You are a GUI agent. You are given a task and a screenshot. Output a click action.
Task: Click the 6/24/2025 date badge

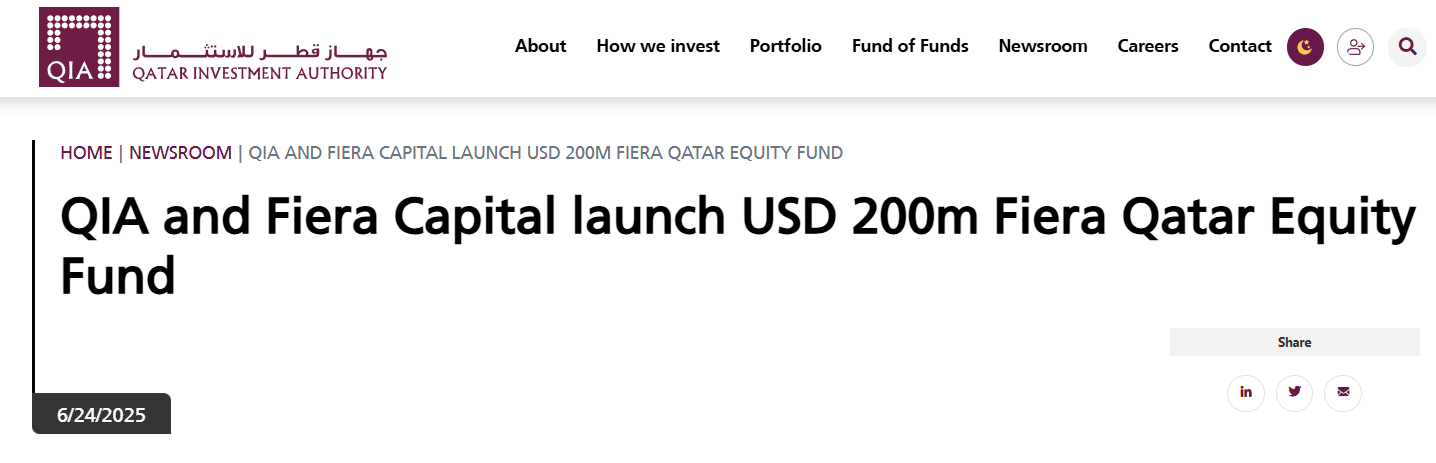(102, 415)
